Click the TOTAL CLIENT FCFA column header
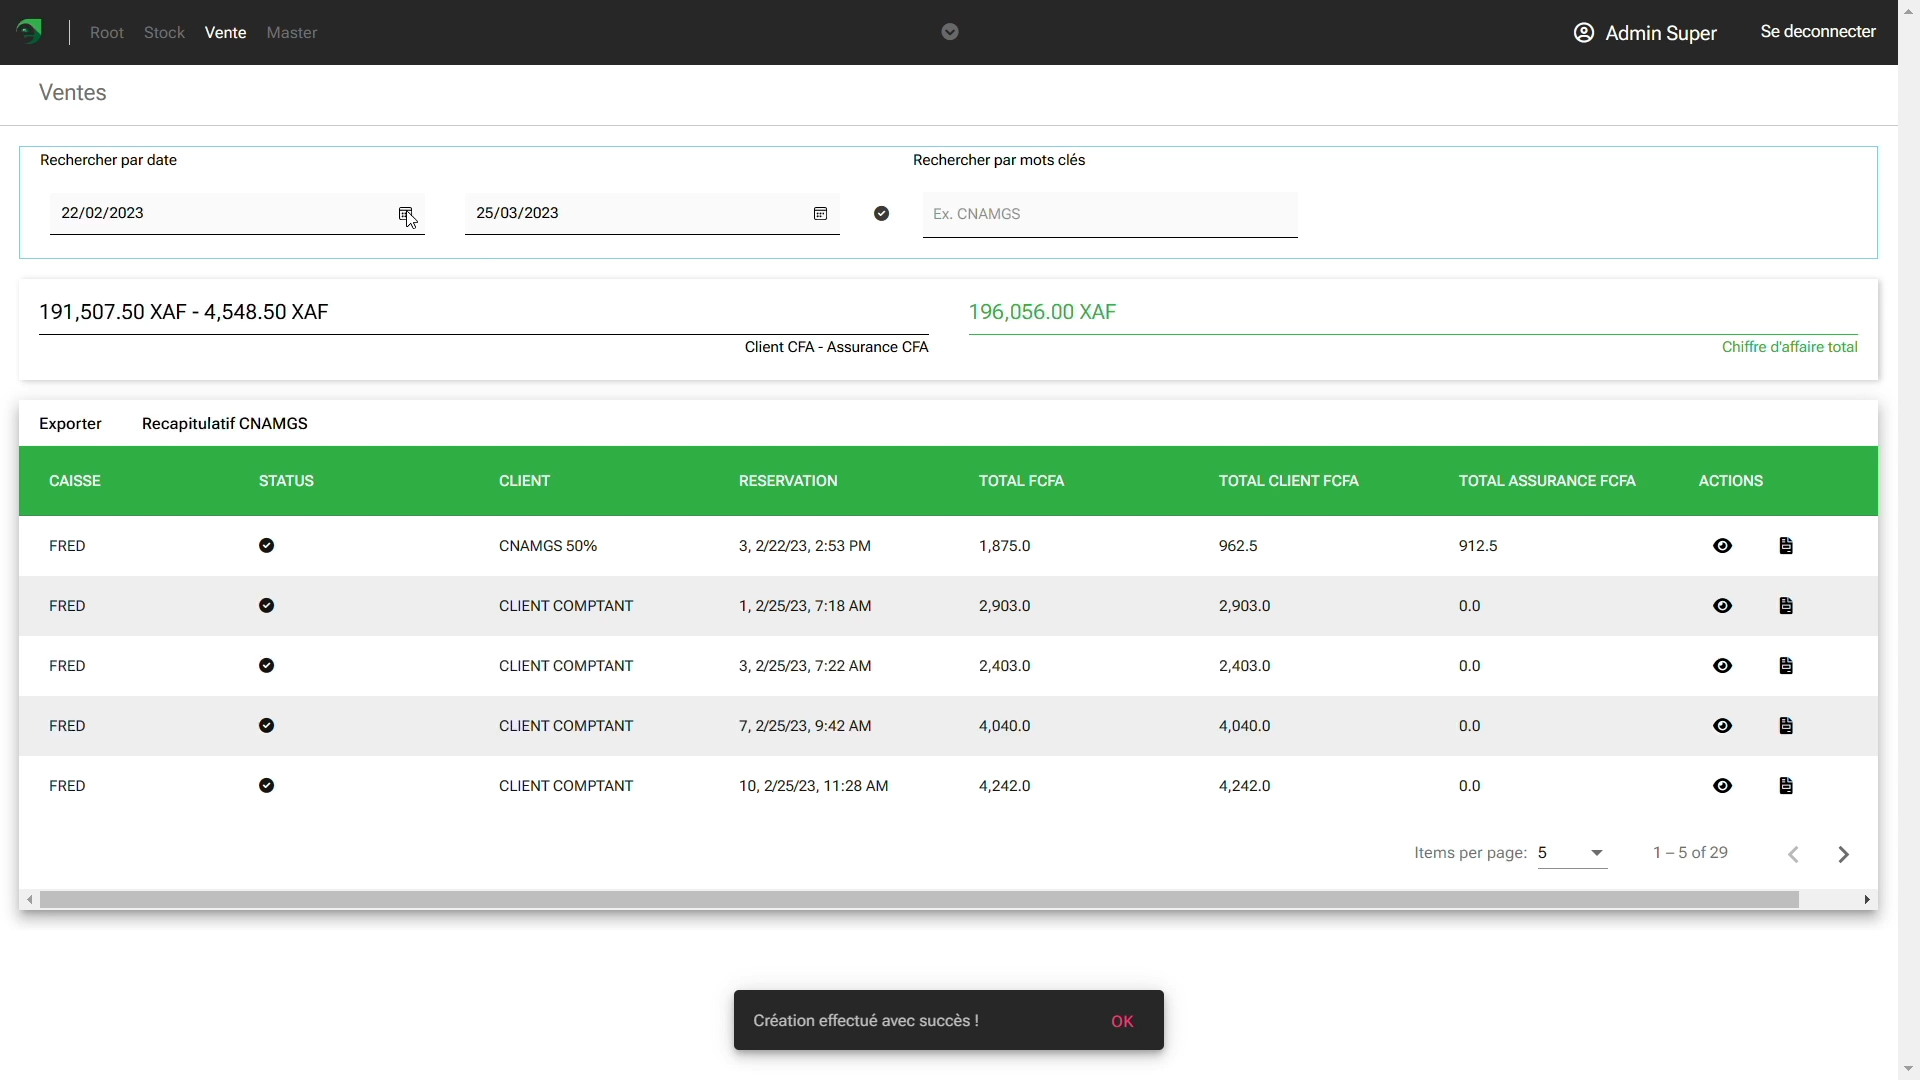Viewport: 1920px width, 1080px height. click(1289, 481)
